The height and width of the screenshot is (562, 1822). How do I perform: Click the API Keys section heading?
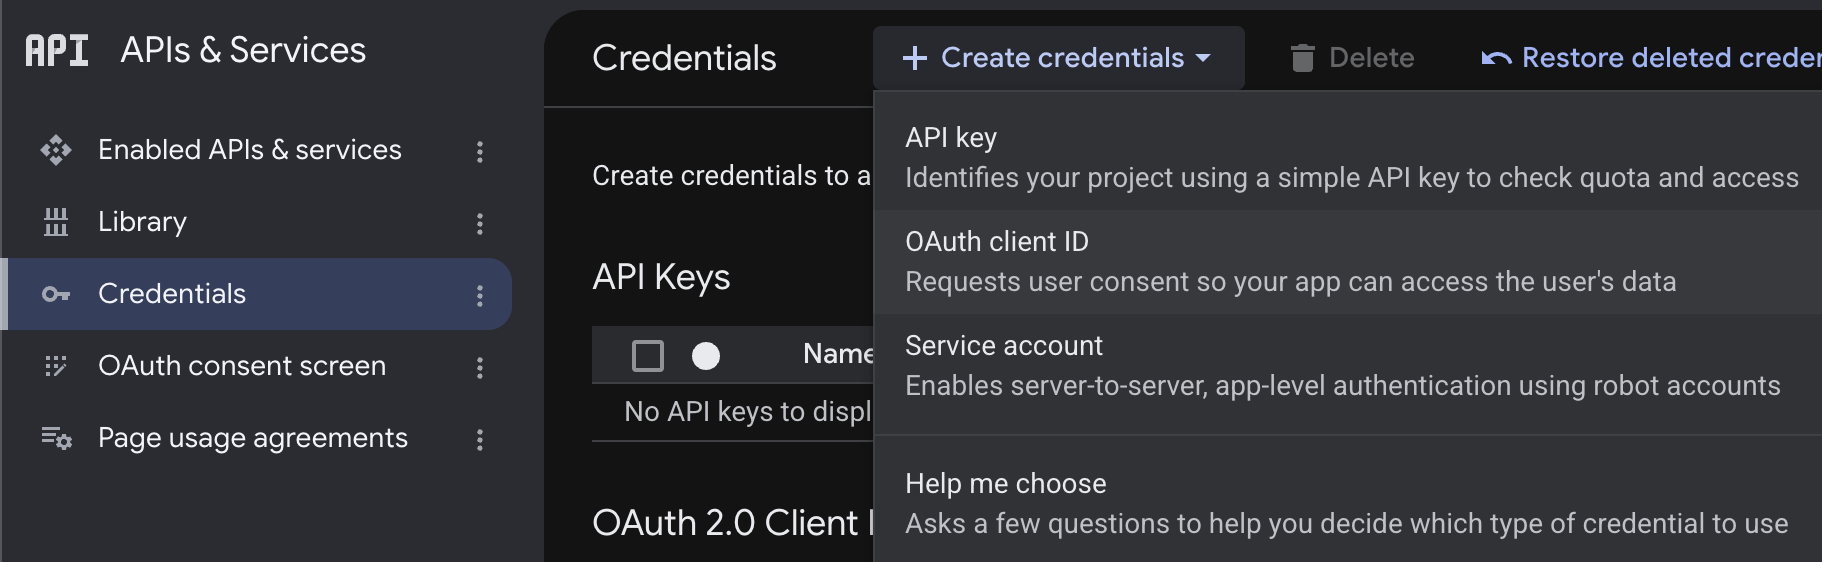661,277
